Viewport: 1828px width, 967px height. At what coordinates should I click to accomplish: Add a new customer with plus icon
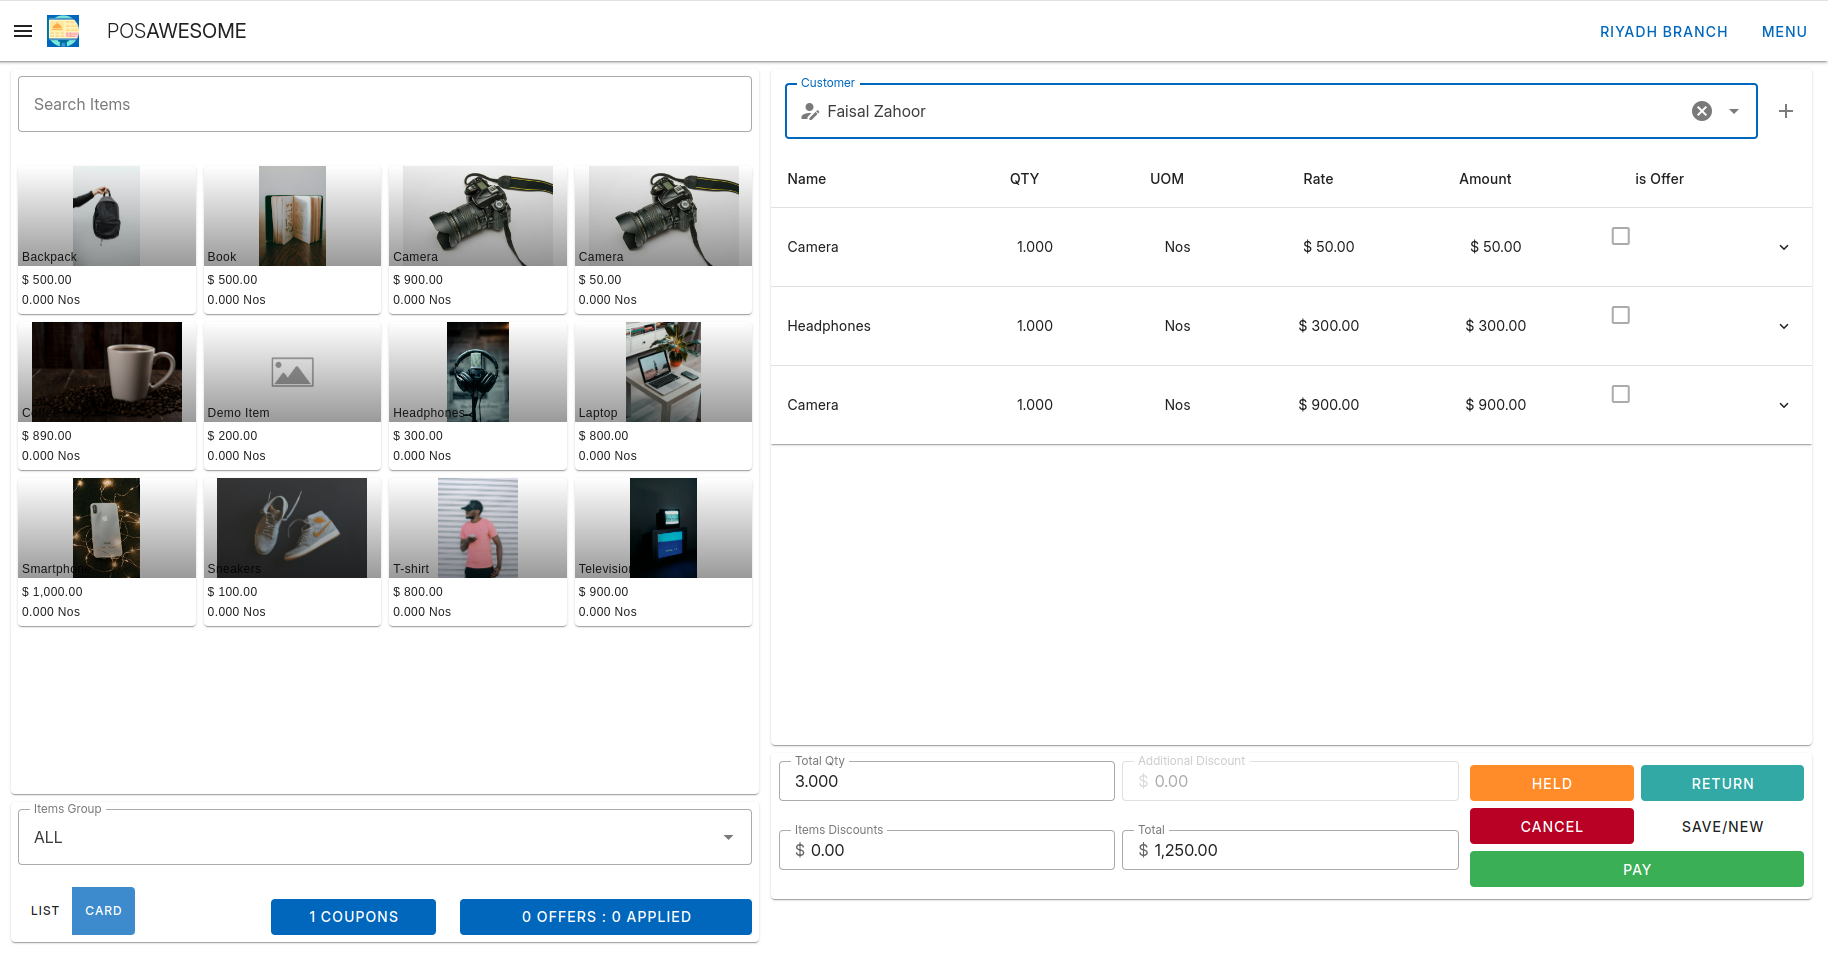tap(1786, 111)
